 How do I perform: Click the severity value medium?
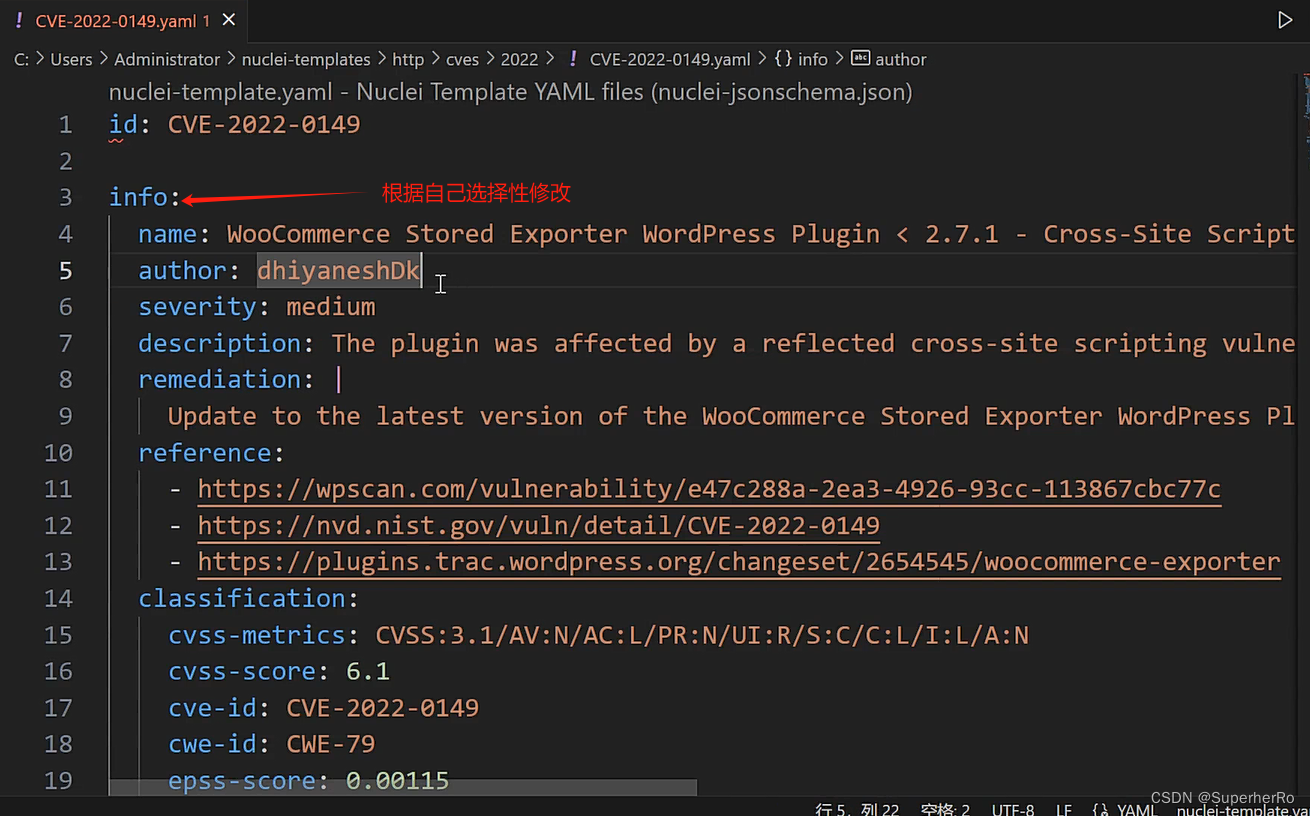(x=331, y=306)
